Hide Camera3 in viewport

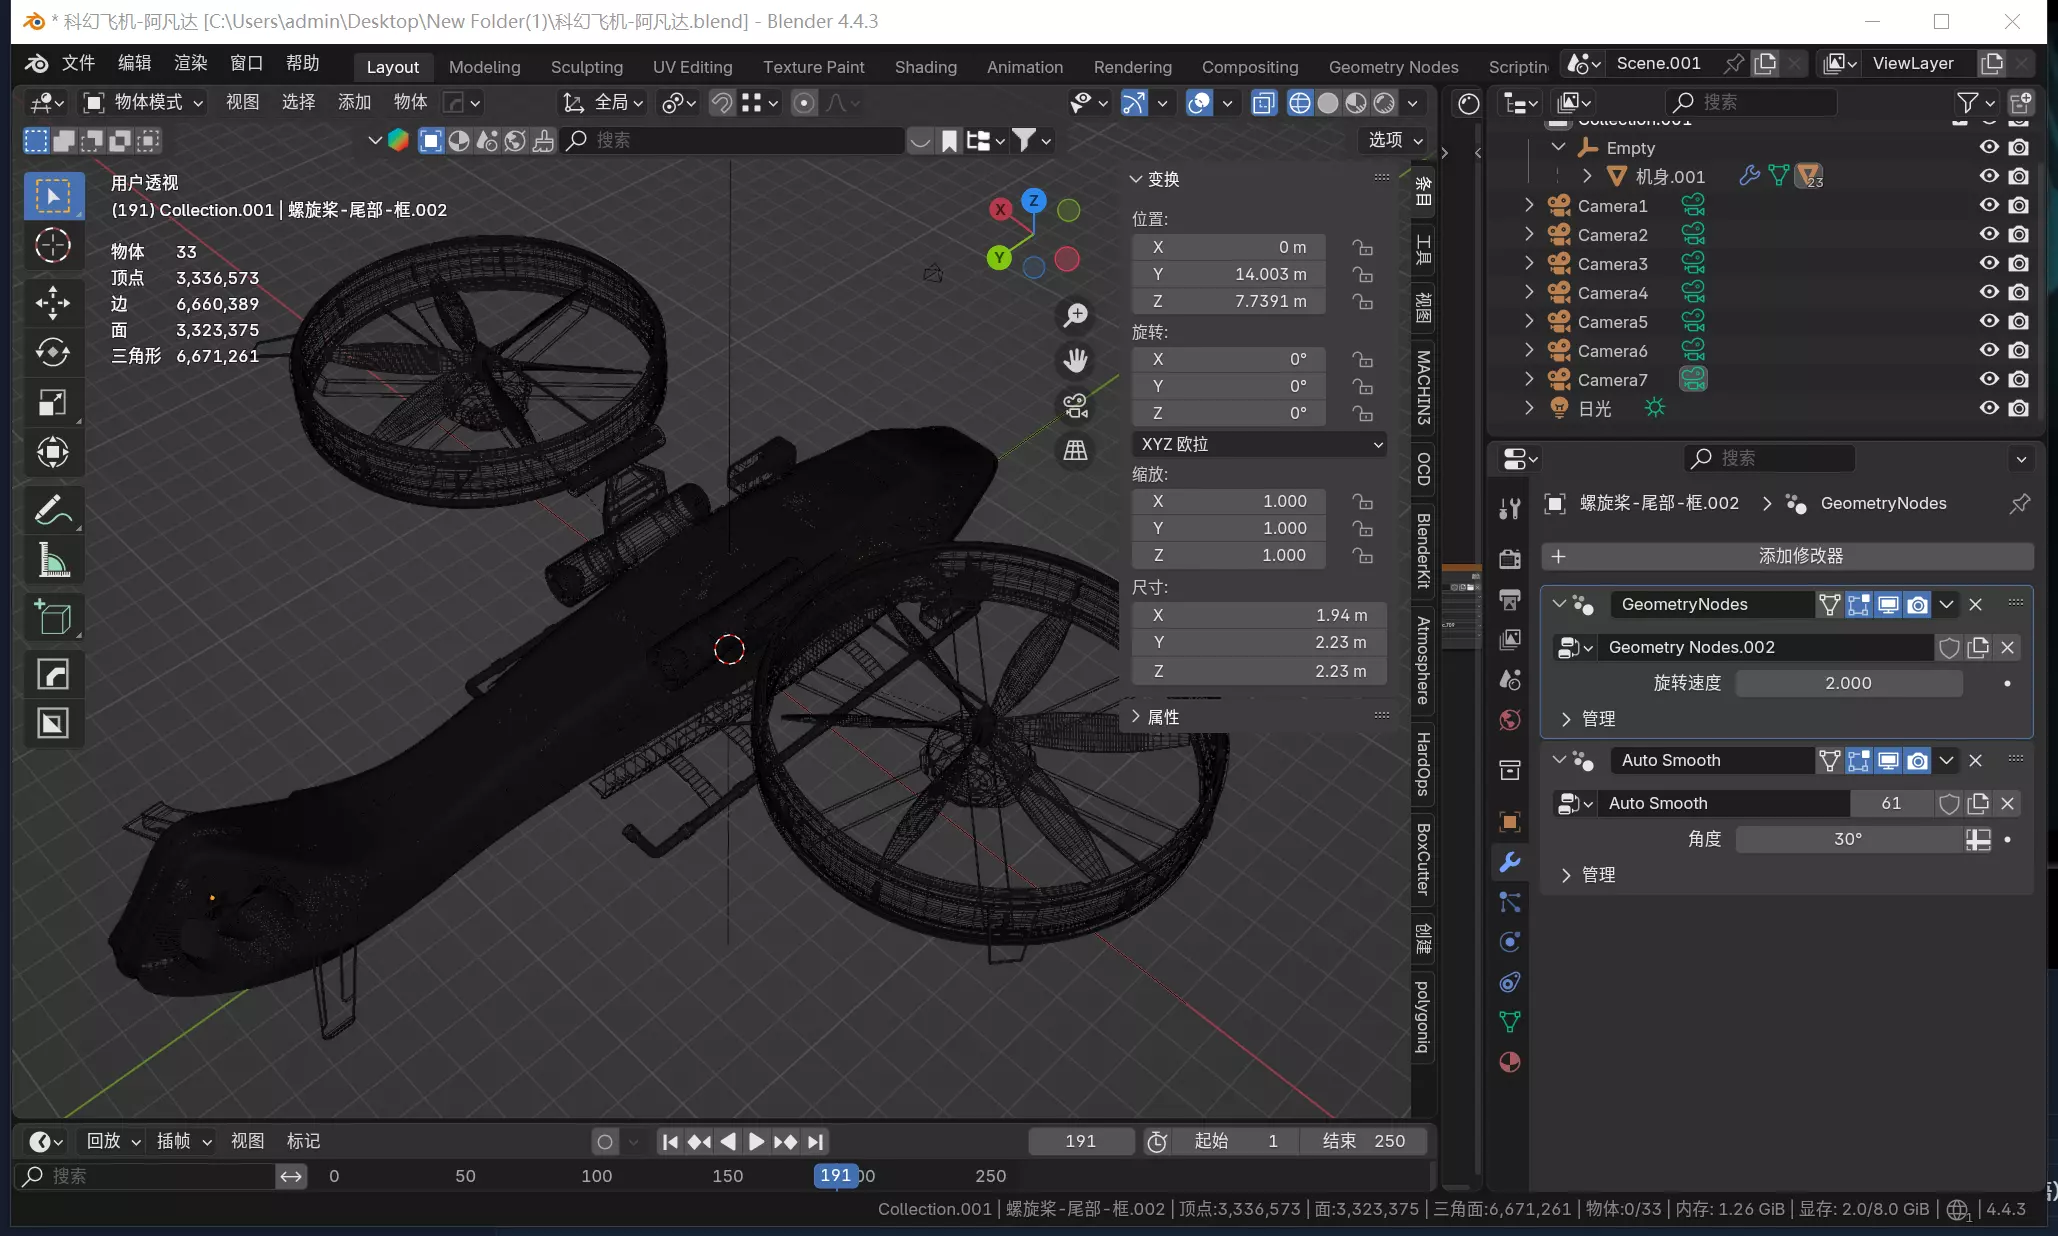(x=1989, y=263)
